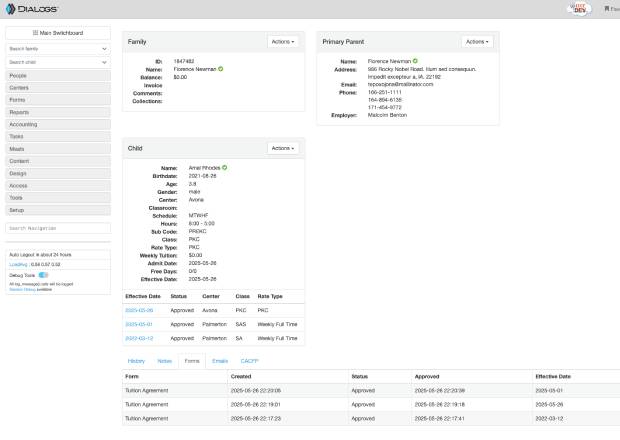The height and width of the screenshot is (440, 620).
Task: Open the Main Switchboard
Action: click(57, 33)
